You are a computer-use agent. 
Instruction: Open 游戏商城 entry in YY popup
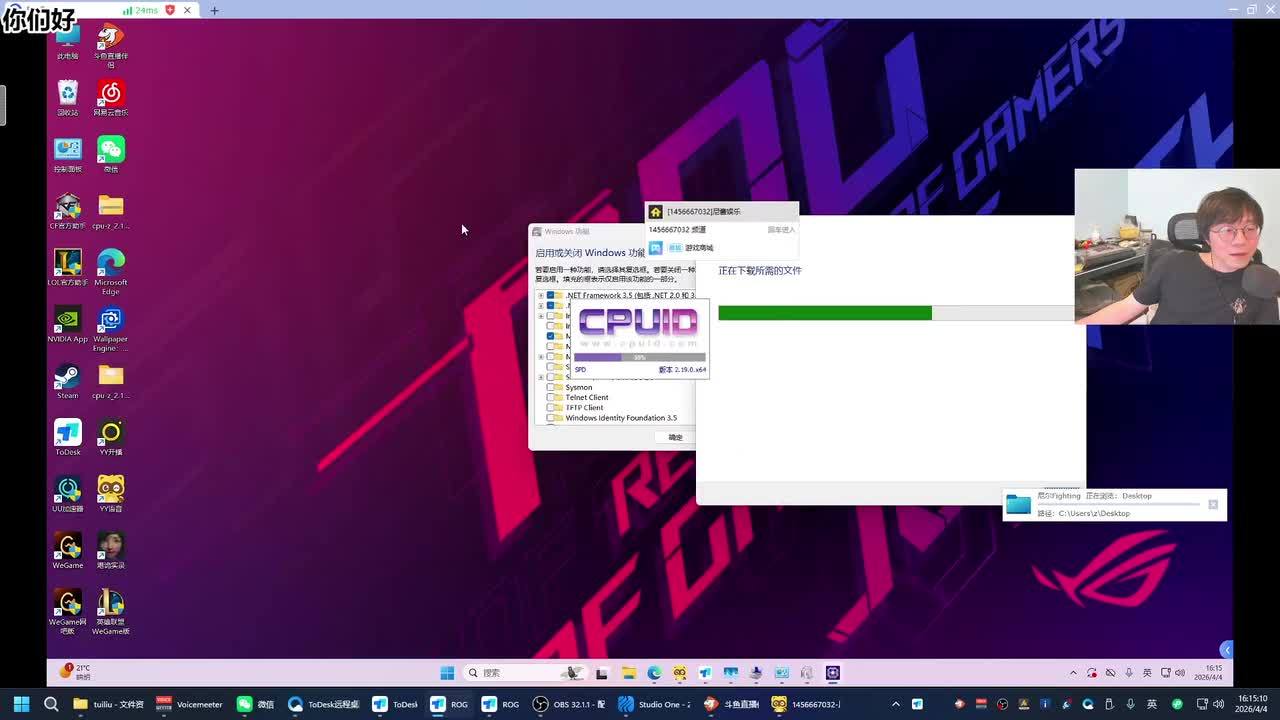click(x=699, y=248)
